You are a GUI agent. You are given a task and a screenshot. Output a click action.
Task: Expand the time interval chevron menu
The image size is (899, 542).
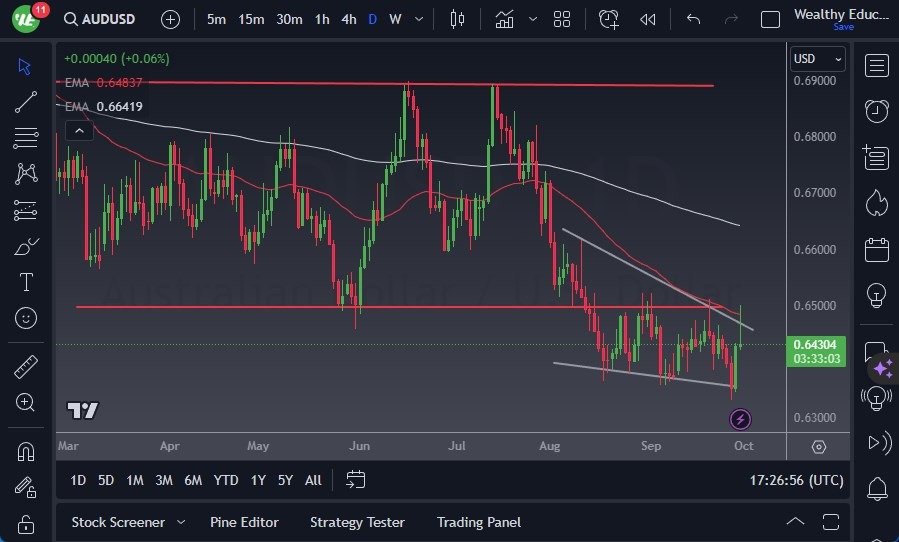coord(418,19)
